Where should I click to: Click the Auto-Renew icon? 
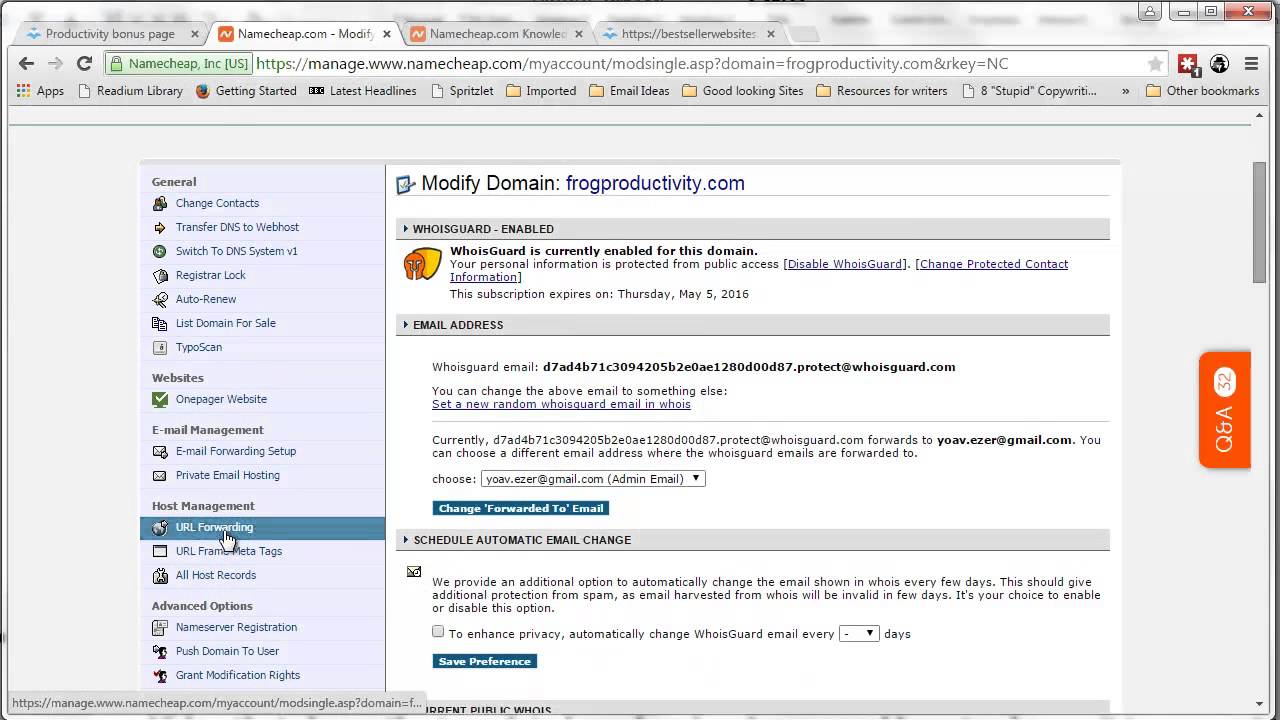(160, 299)
